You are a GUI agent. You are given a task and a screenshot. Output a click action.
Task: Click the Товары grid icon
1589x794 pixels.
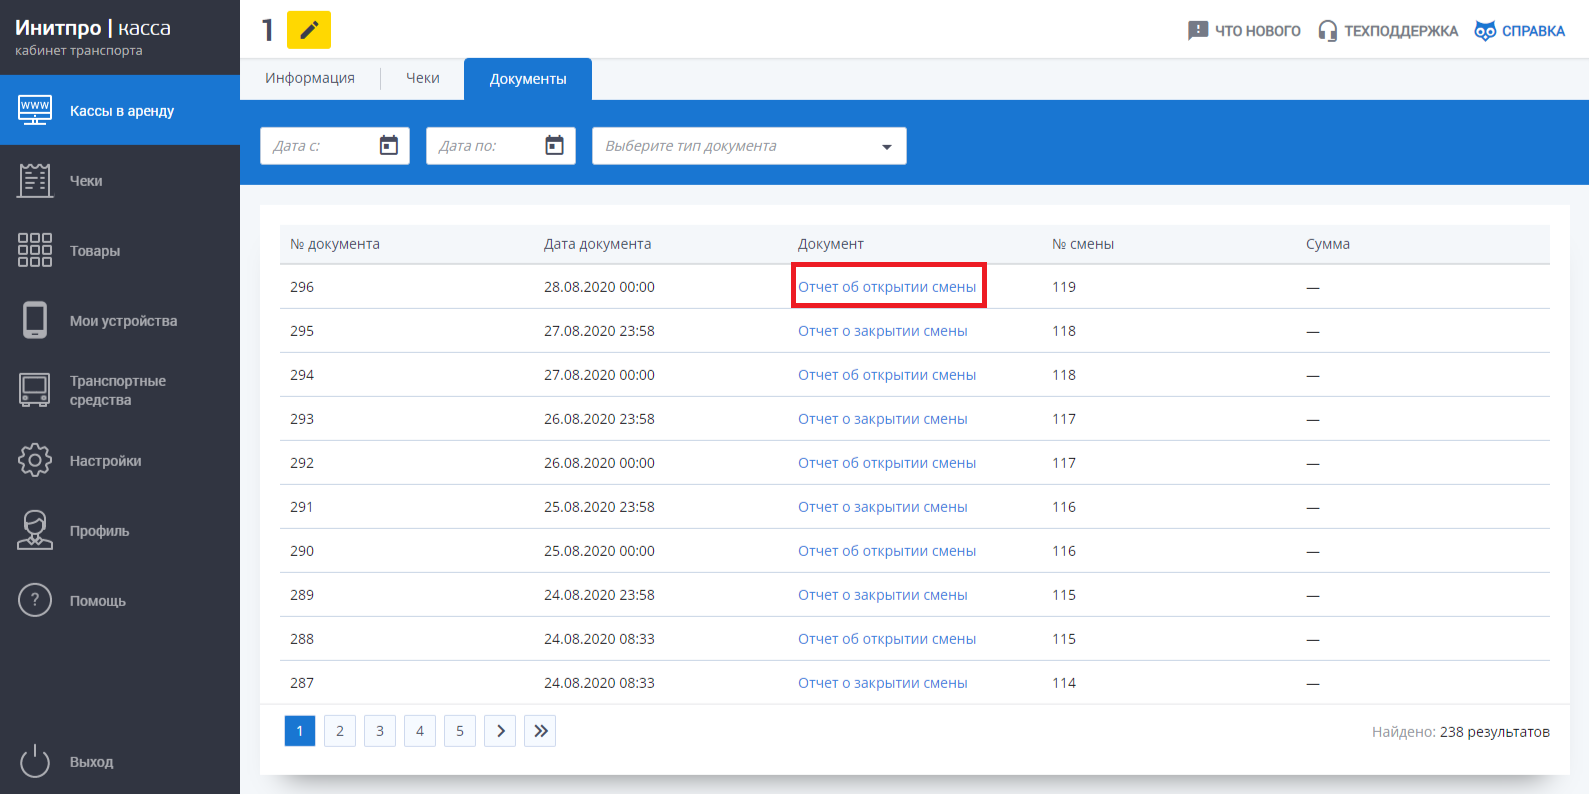[35, 250]
